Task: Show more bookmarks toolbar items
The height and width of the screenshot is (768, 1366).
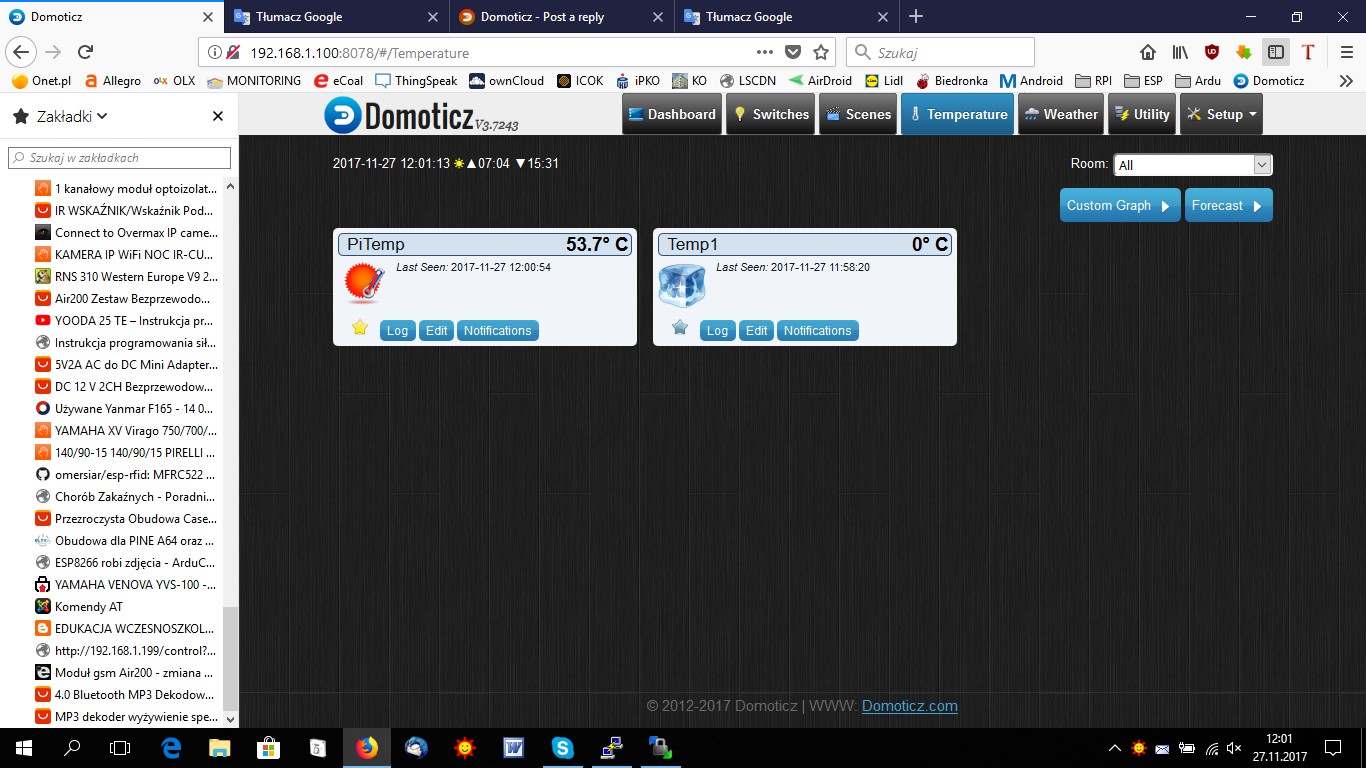Action: pyautogui.click(x=1345, y=81)
